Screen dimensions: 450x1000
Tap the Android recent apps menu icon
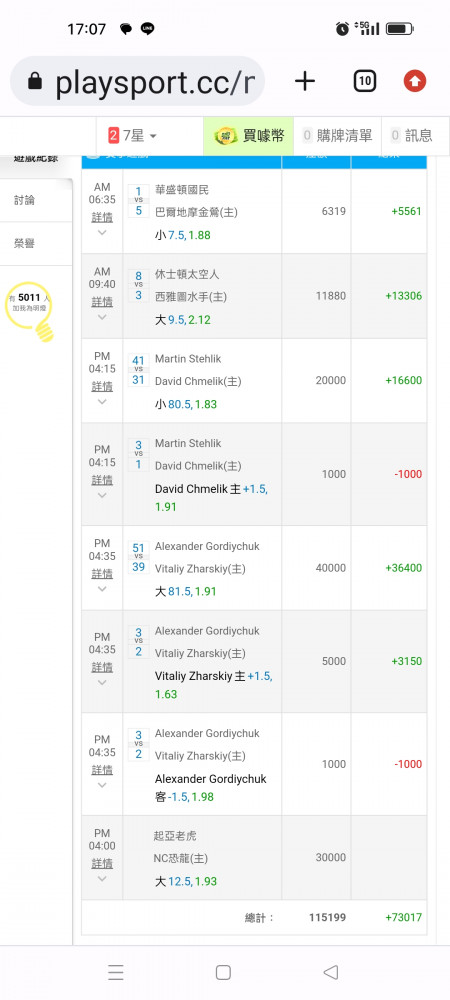[115, 972]
